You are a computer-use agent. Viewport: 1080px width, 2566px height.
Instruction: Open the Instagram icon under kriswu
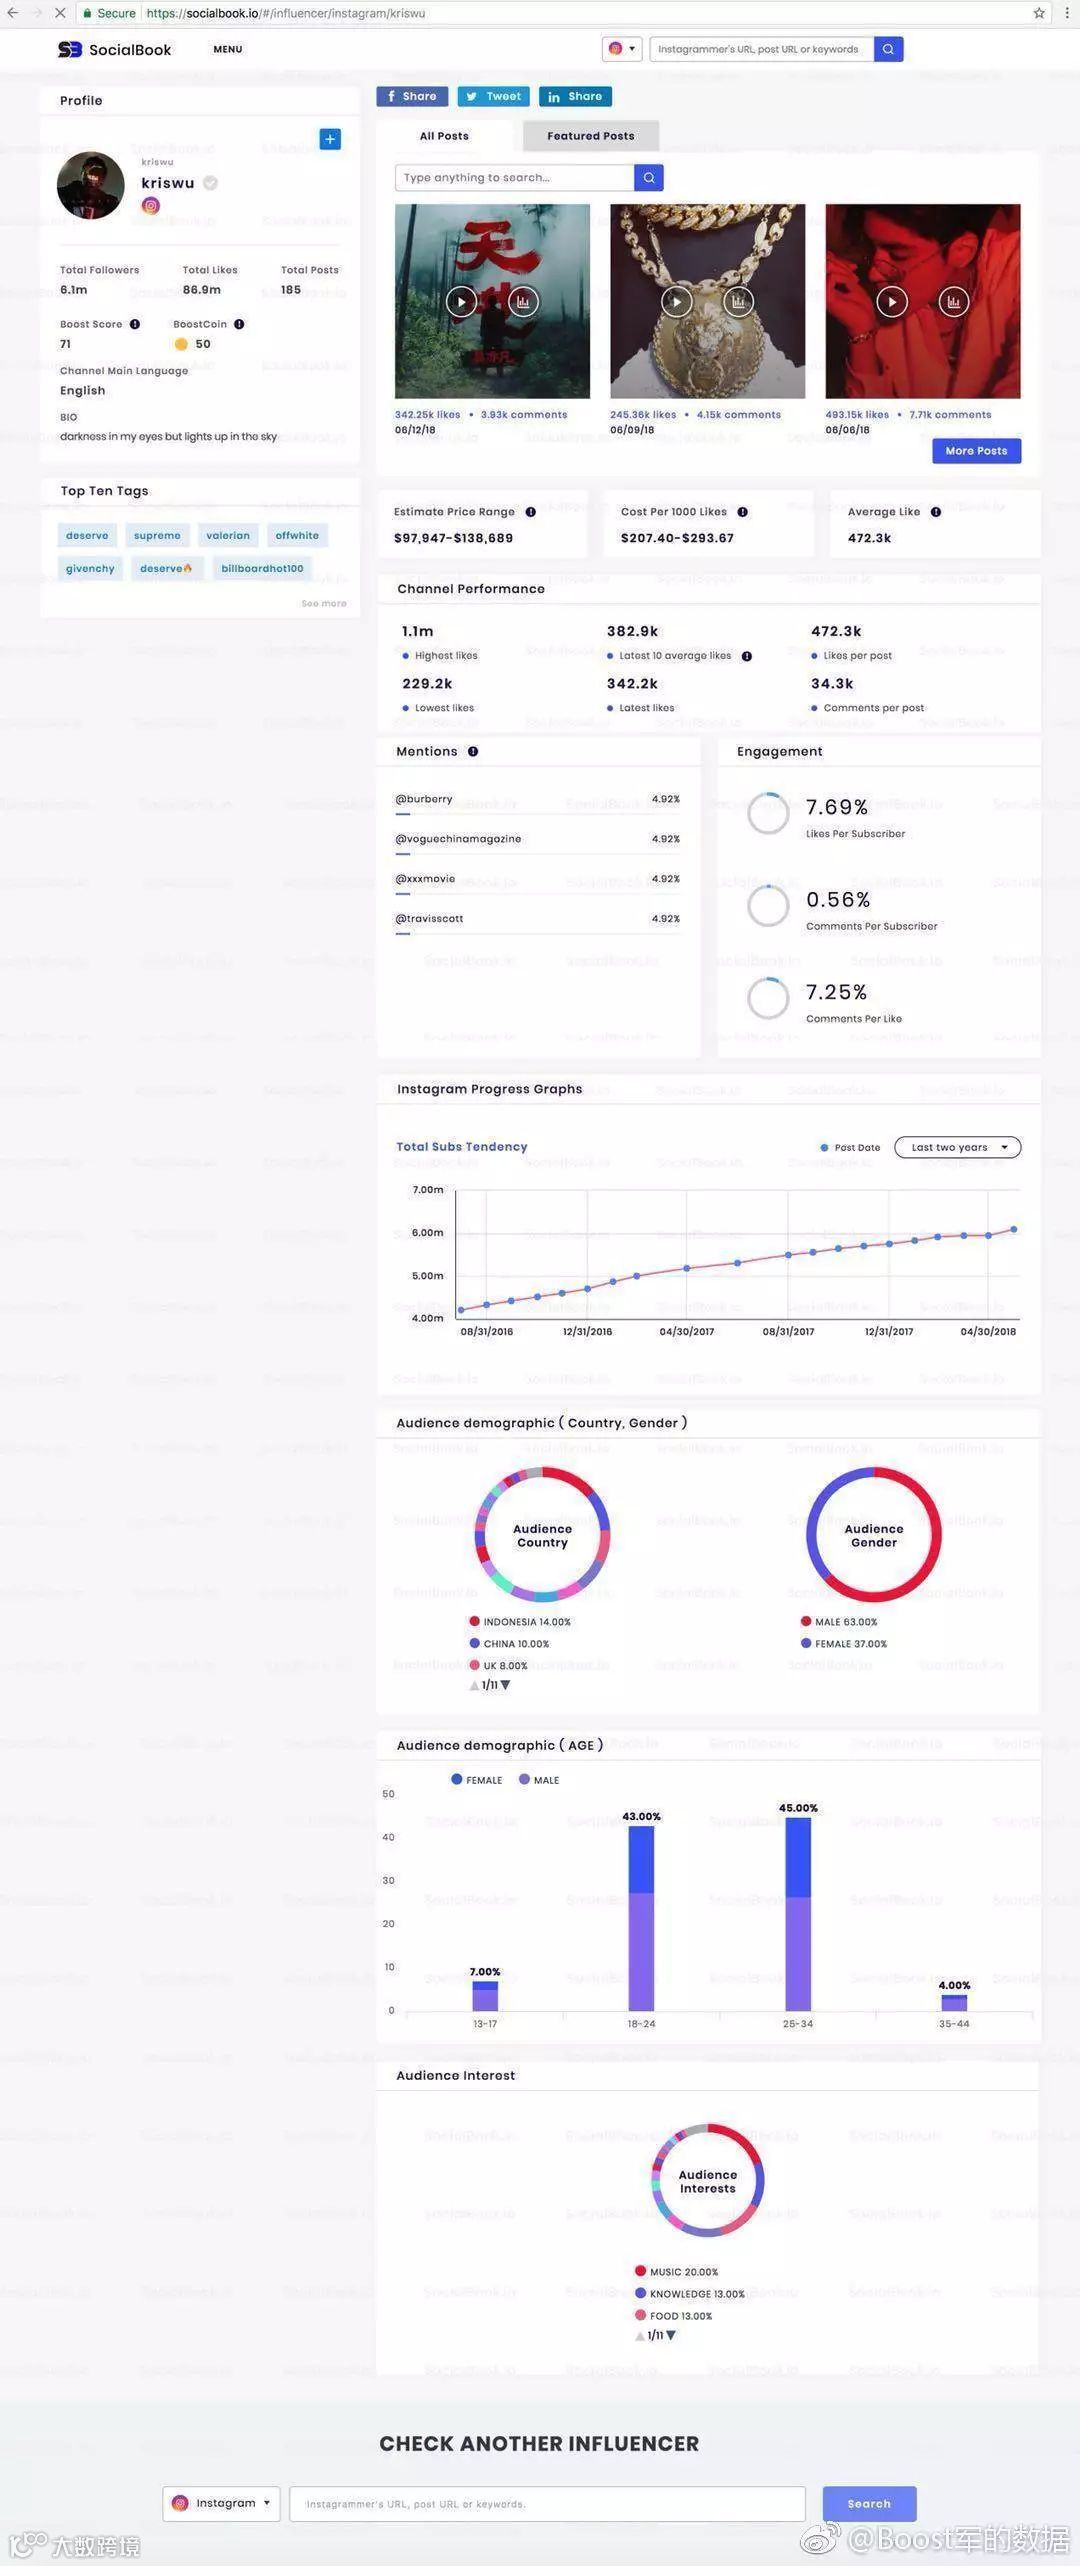point(151,205)
